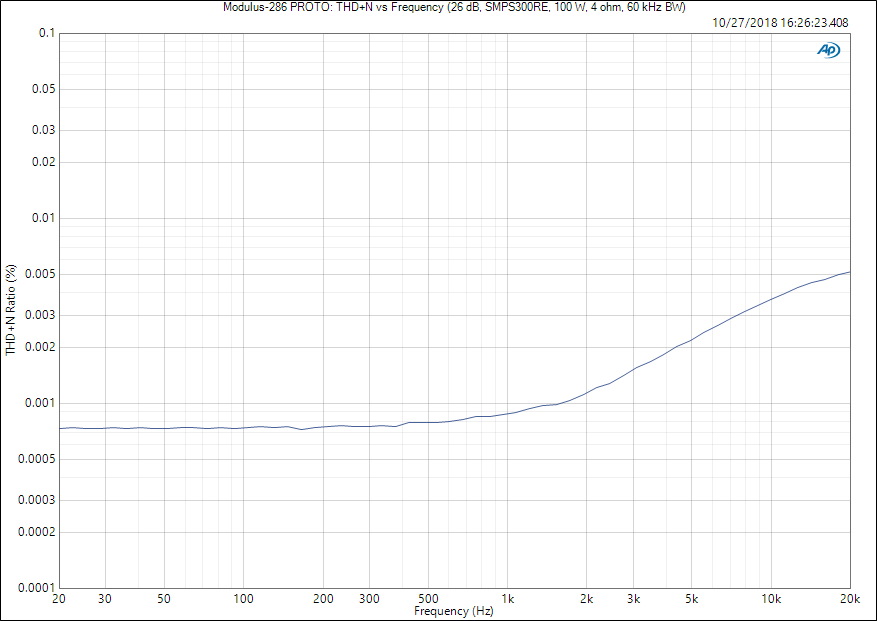Click the x-axis tick label "1k"
The height and width of the screenshot is (621, 877).
[507, 599]
